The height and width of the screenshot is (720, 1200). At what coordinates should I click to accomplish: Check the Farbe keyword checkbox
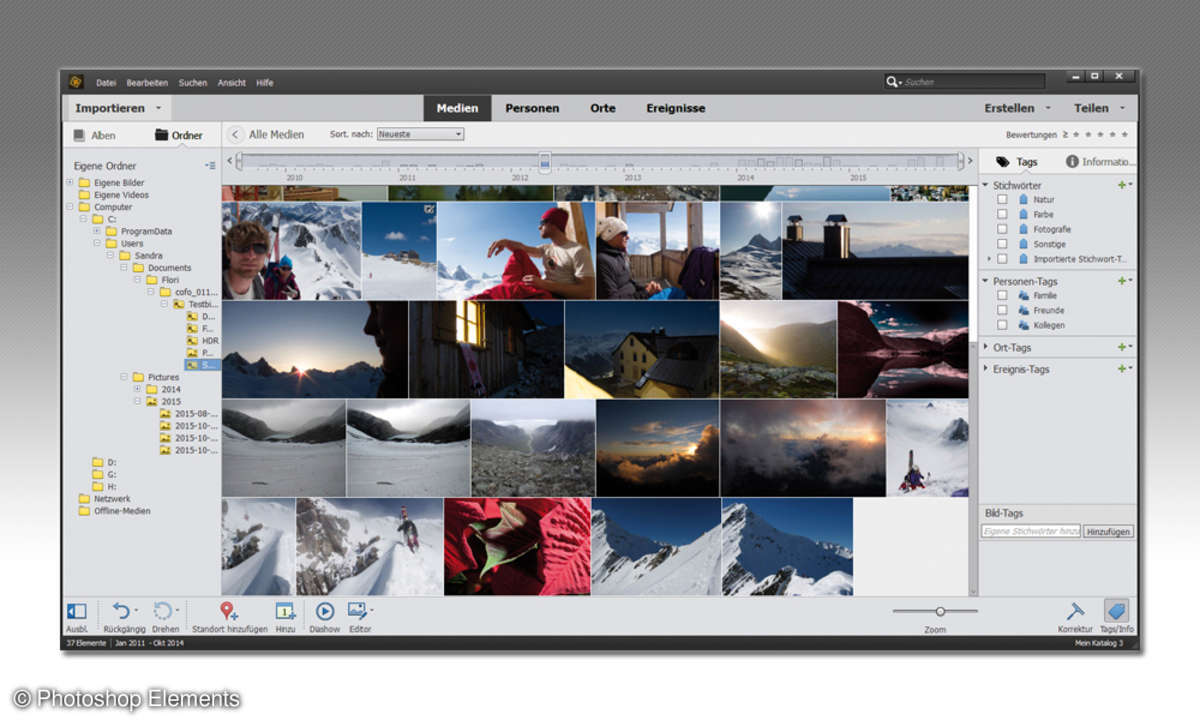click(1002, 215)
